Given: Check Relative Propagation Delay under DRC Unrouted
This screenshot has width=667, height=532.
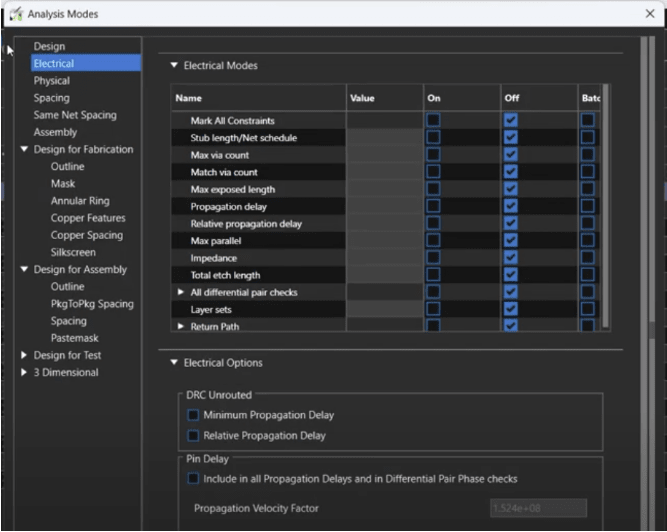Looking at the screenshot, I should click(x=193, y=435).
